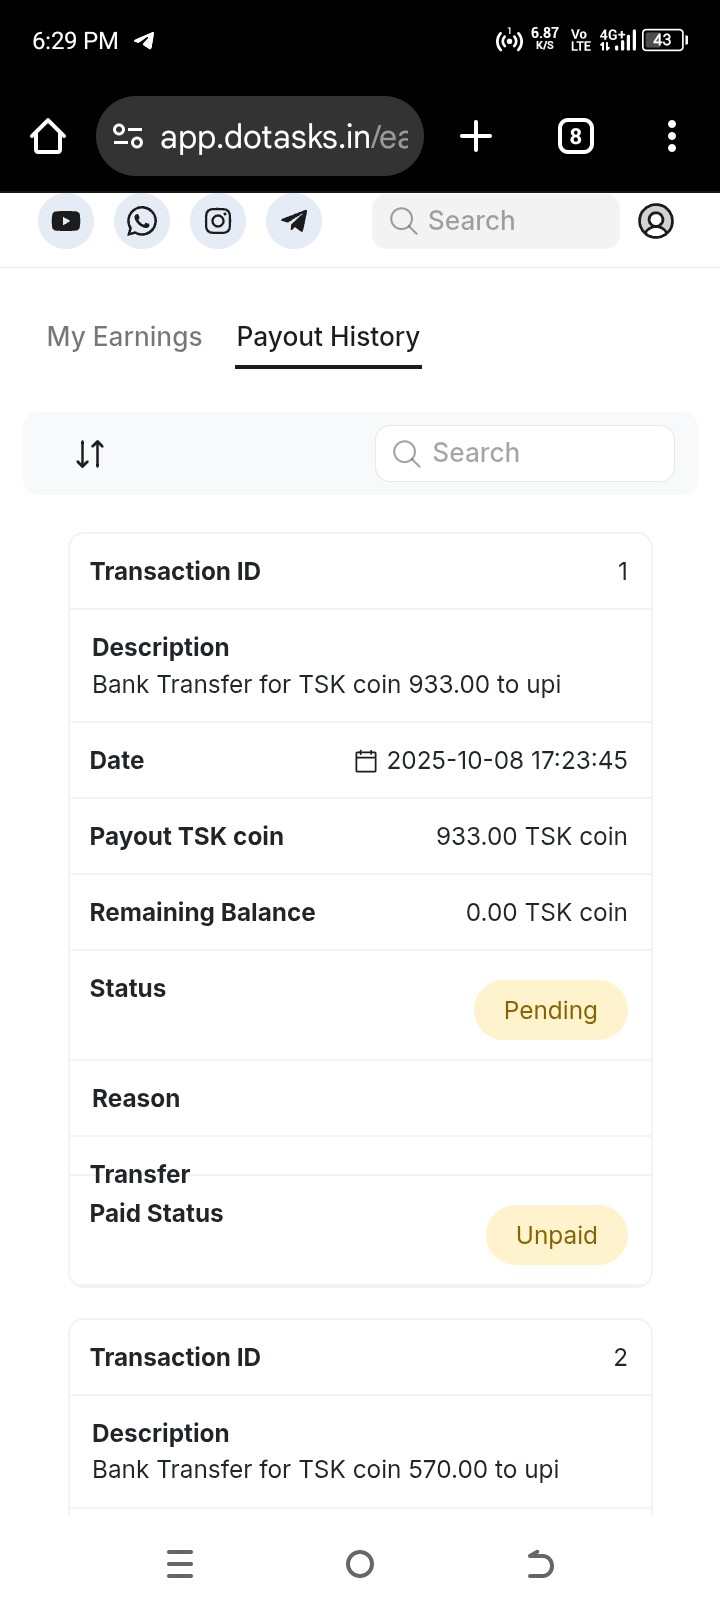
Task: Click the top header Search field
Action: coord(496,221)
